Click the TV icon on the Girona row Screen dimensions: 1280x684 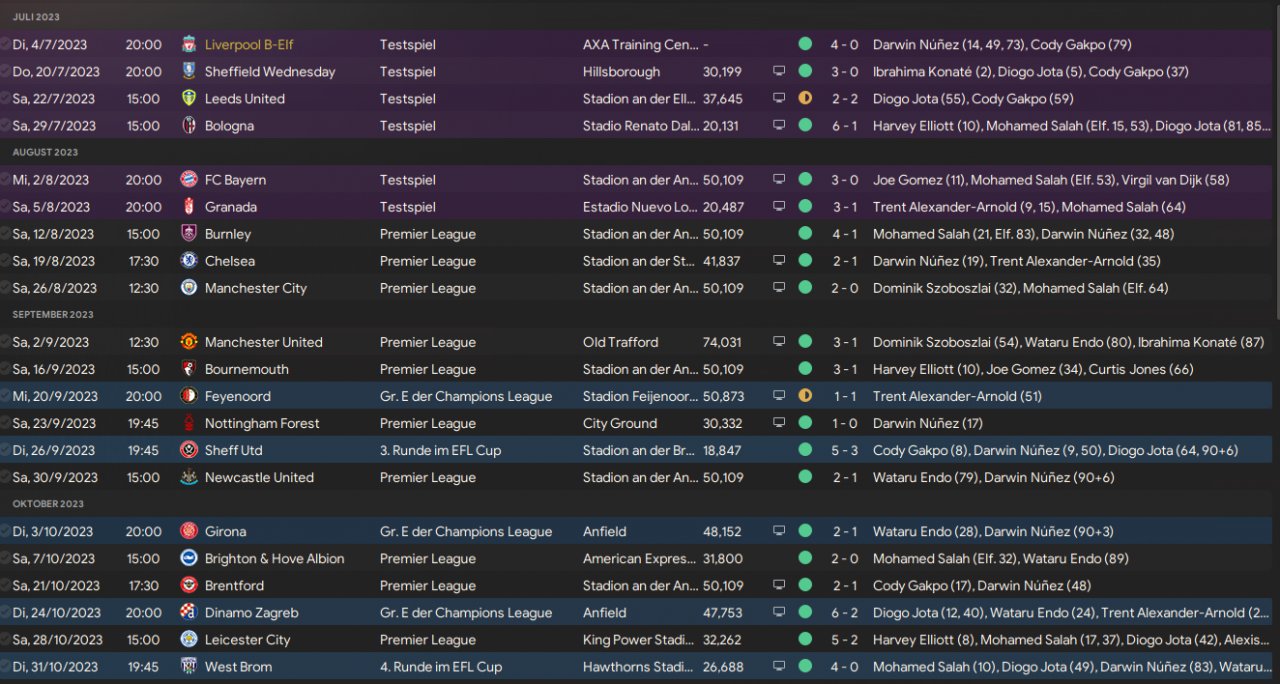[779, 531]
